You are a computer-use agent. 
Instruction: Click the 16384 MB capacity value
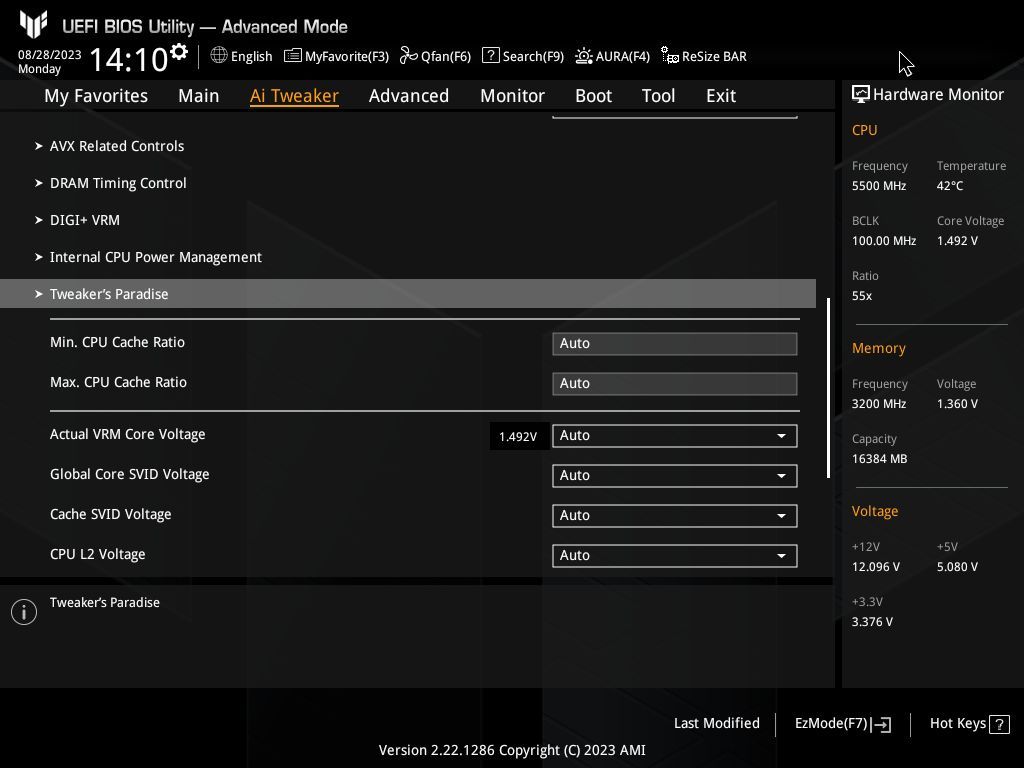tap(879, 458)
